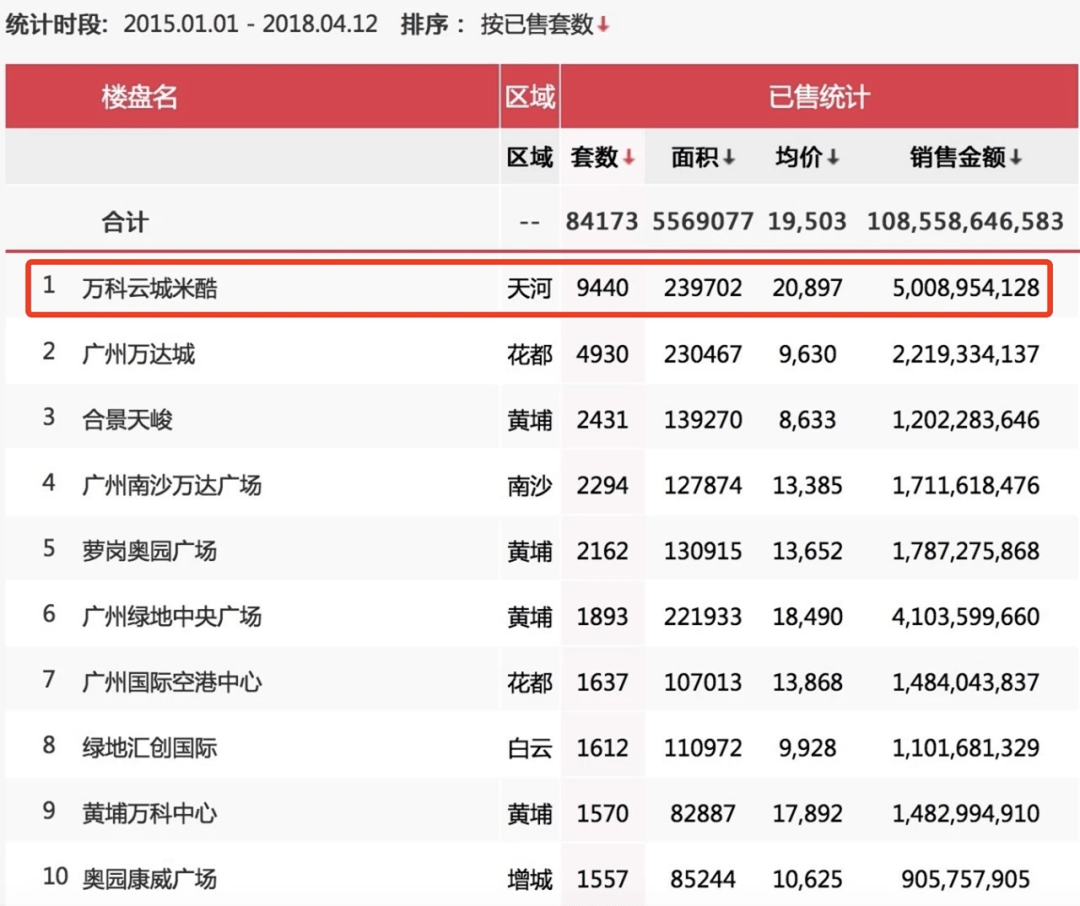Viewport: 1080px width, 906px height.
Task: Click the 统计时段 label
Action: click(x=56, y=25)
